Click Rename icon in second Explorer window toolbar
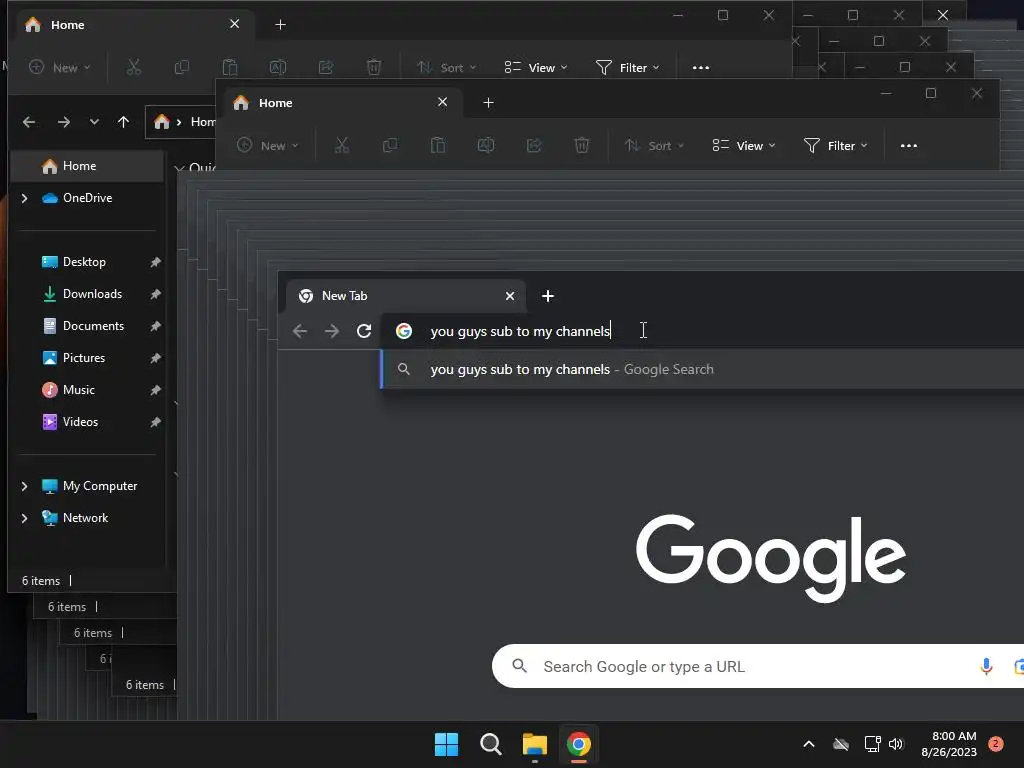The width and height of the screenshot is (1024, 768). tap(486, 146)
